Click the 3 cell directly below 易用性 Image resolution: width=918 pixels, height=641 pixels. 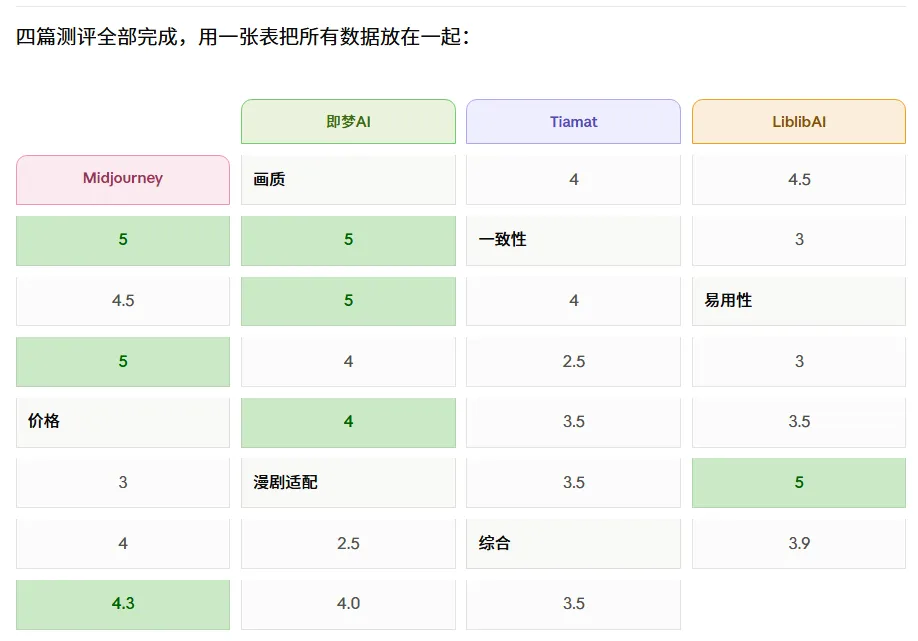tap(799, 362)
